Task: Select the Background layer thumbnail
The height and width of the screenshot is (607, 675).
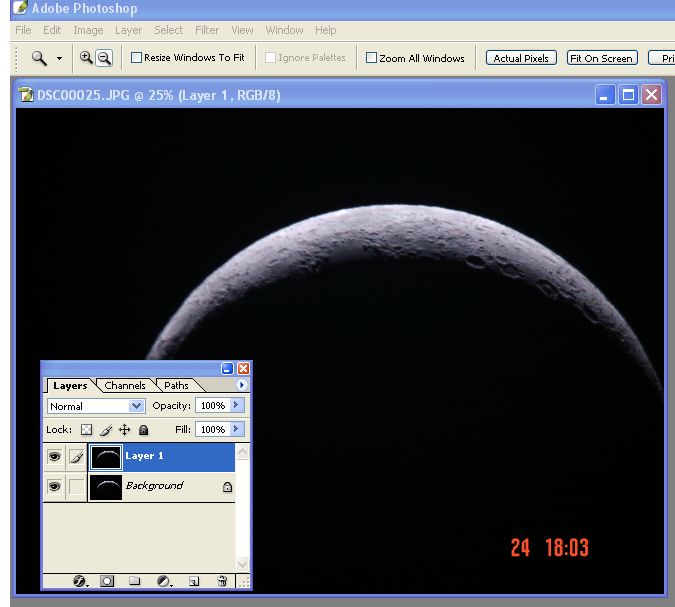Action: (106, 487)
